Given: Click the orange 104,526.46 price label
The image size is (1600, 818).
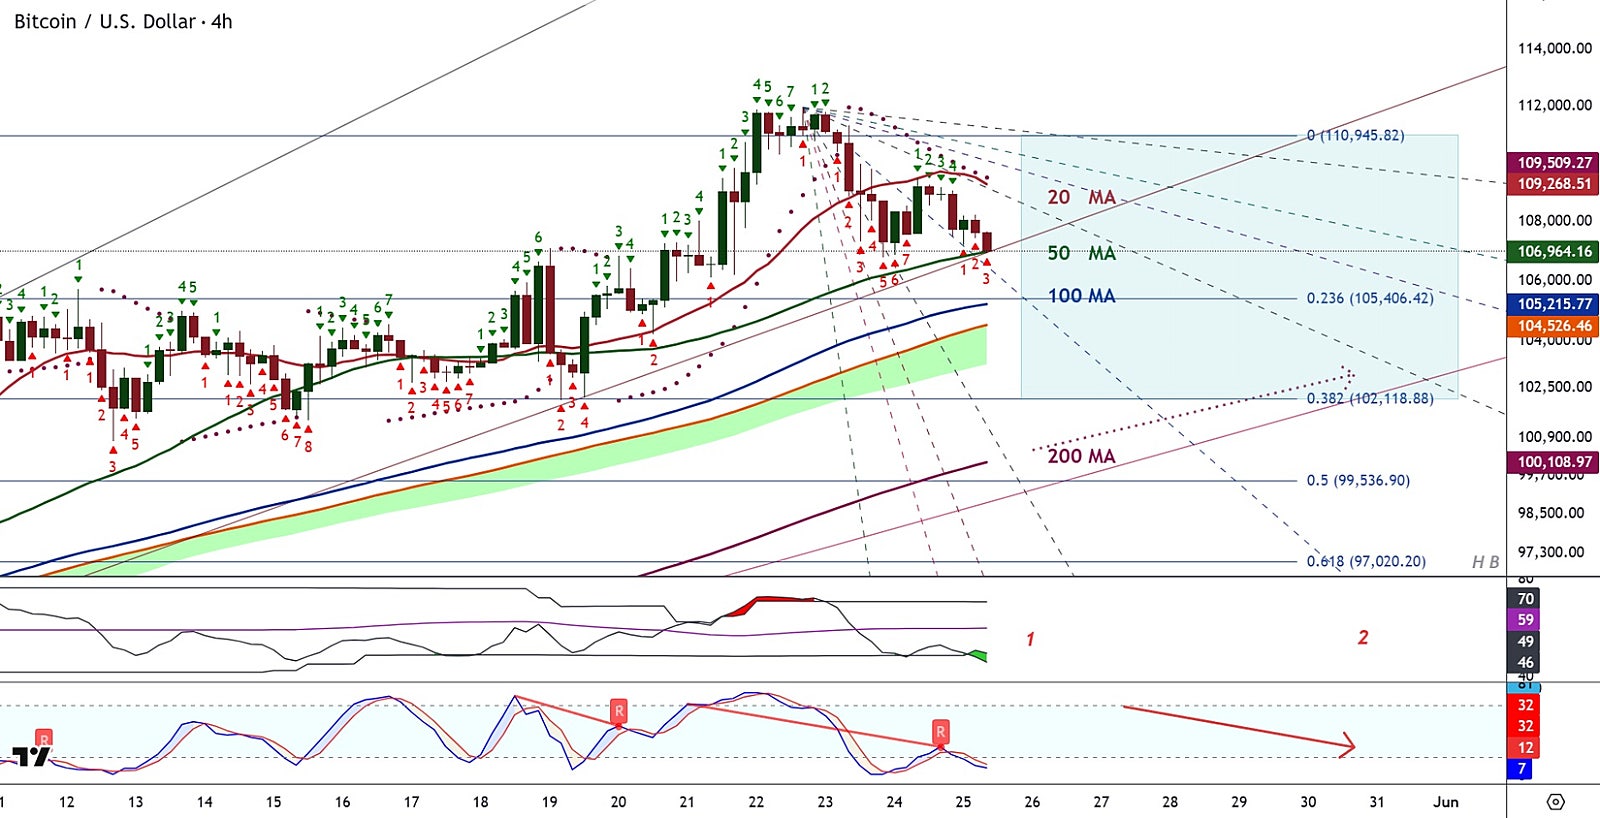Looking at the screenshot, I should 1554,326.
